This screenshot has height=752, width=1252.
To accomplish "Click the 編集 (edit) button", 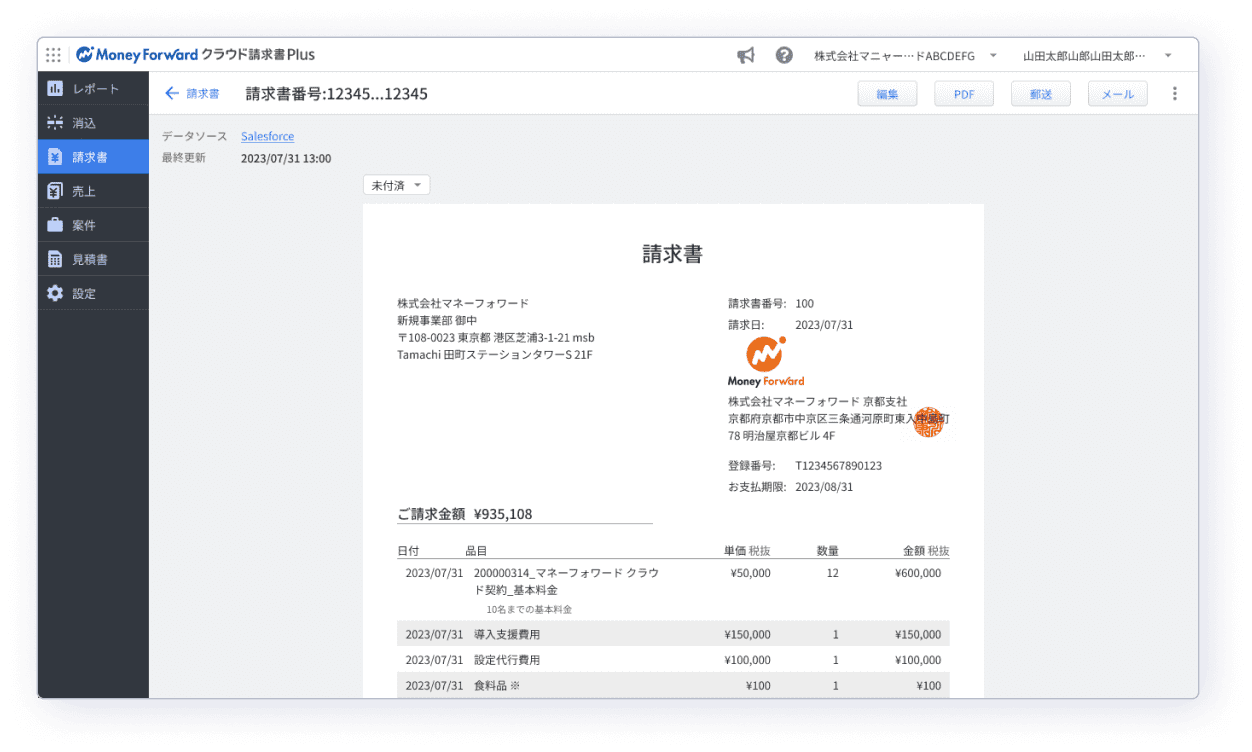I will point(887,92).
